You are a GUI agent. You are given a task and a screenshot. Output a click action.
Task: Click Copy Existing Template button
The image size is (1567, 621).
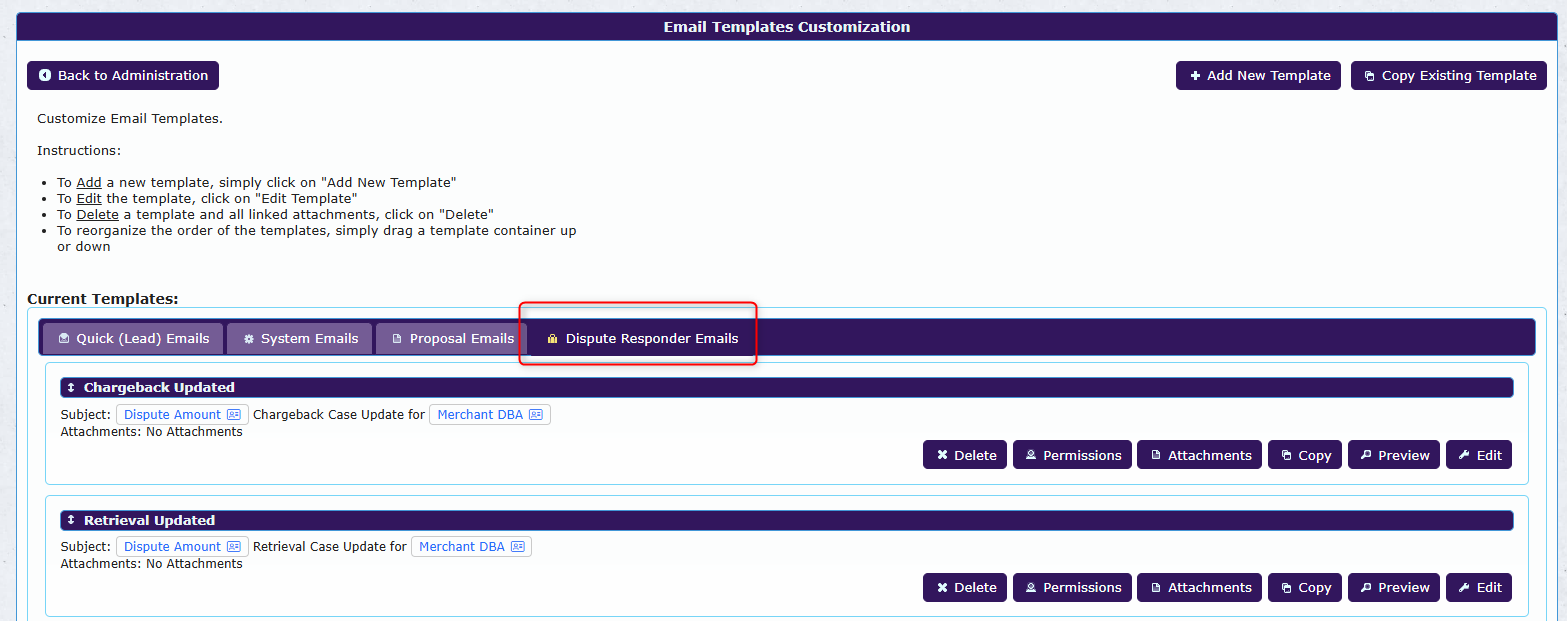[x=1448, y=75]
